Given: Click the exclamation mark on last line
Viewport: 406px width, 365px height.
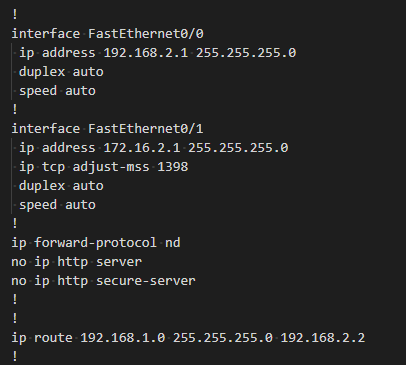Looking at the screenshot, I should (15, 357).
